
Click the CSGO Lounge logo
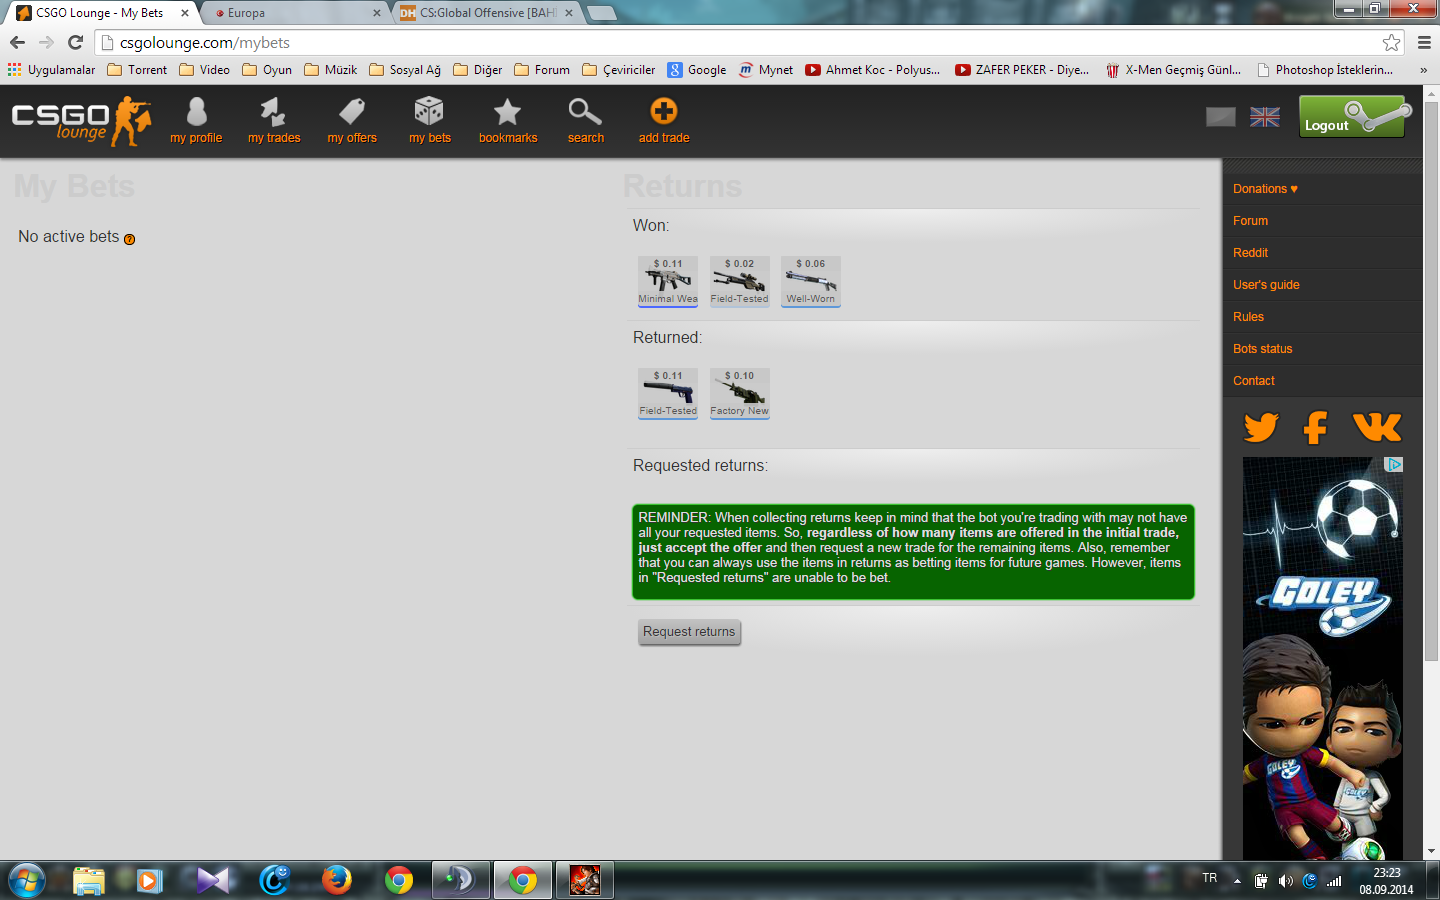coord(81,121)
